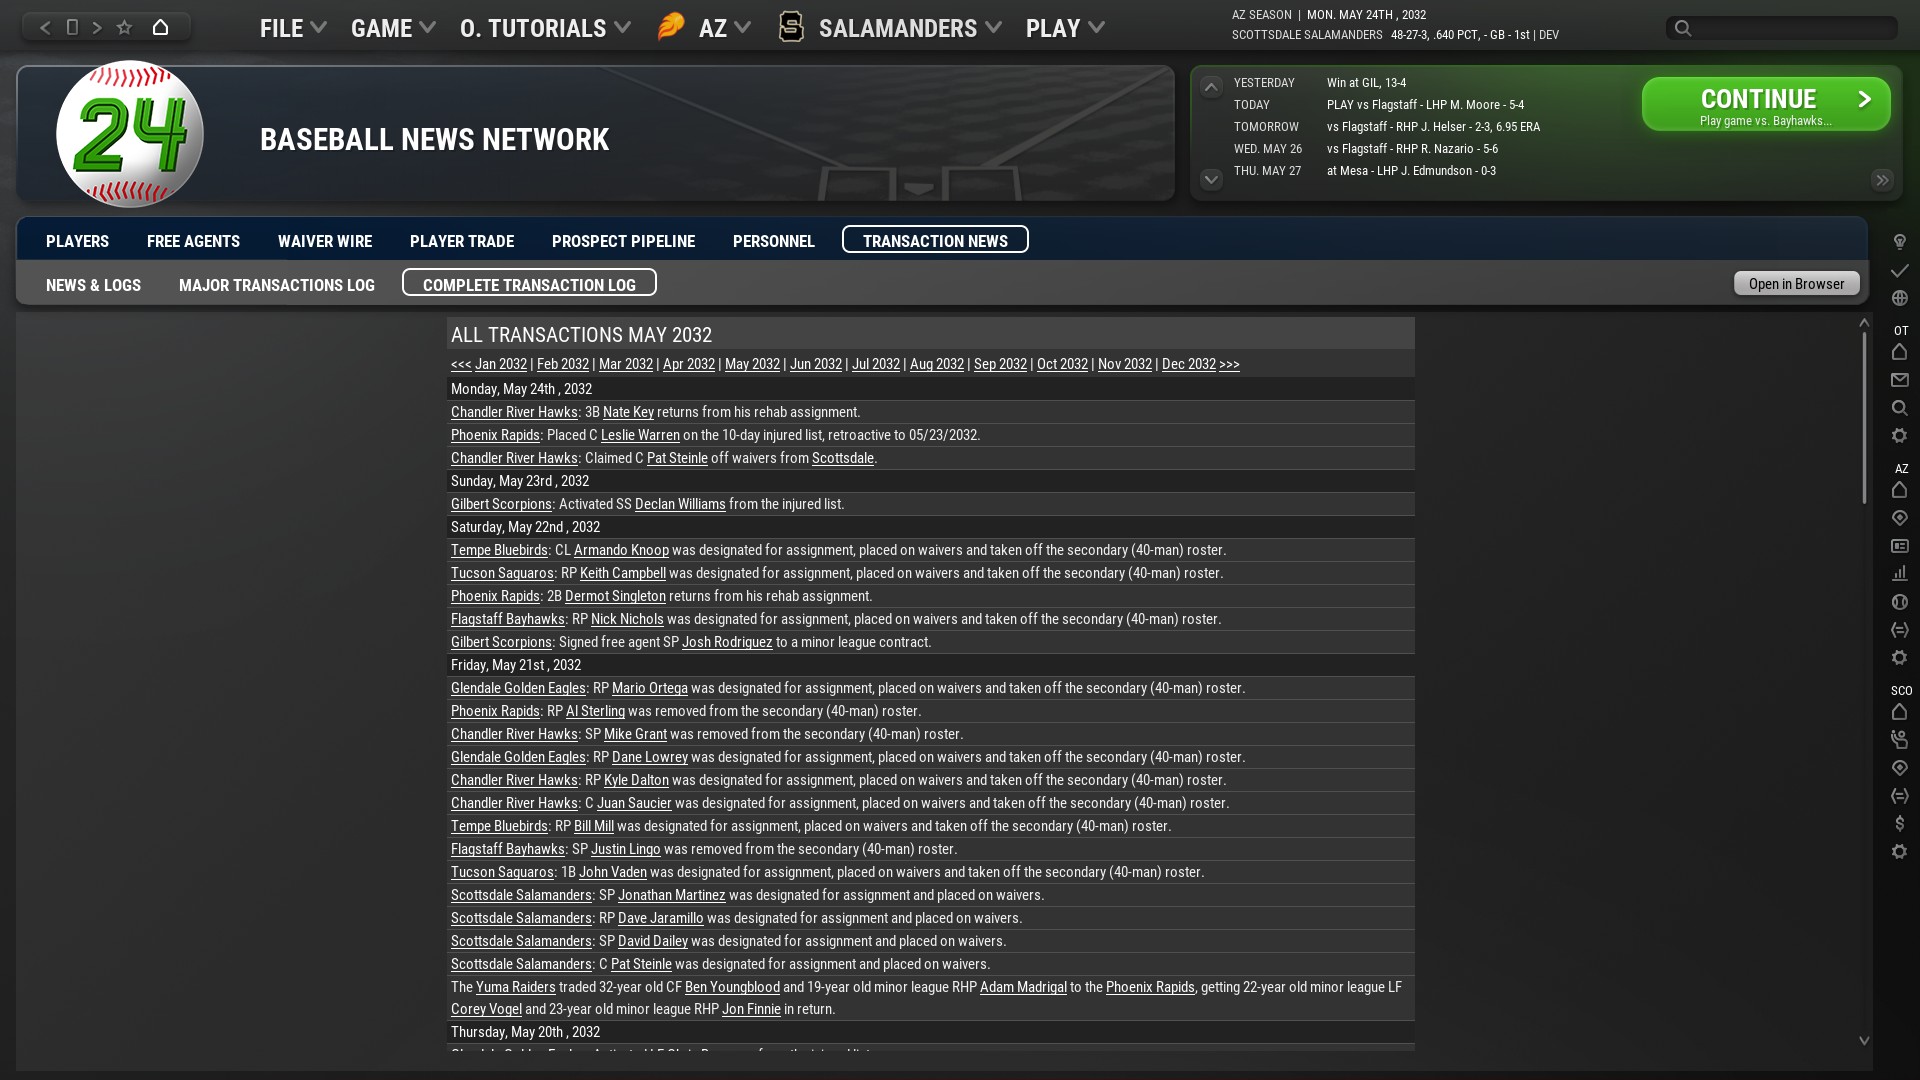1920x1080 pixels.
Task: Expand the FILE menu
Action: (x=290, y=26)
